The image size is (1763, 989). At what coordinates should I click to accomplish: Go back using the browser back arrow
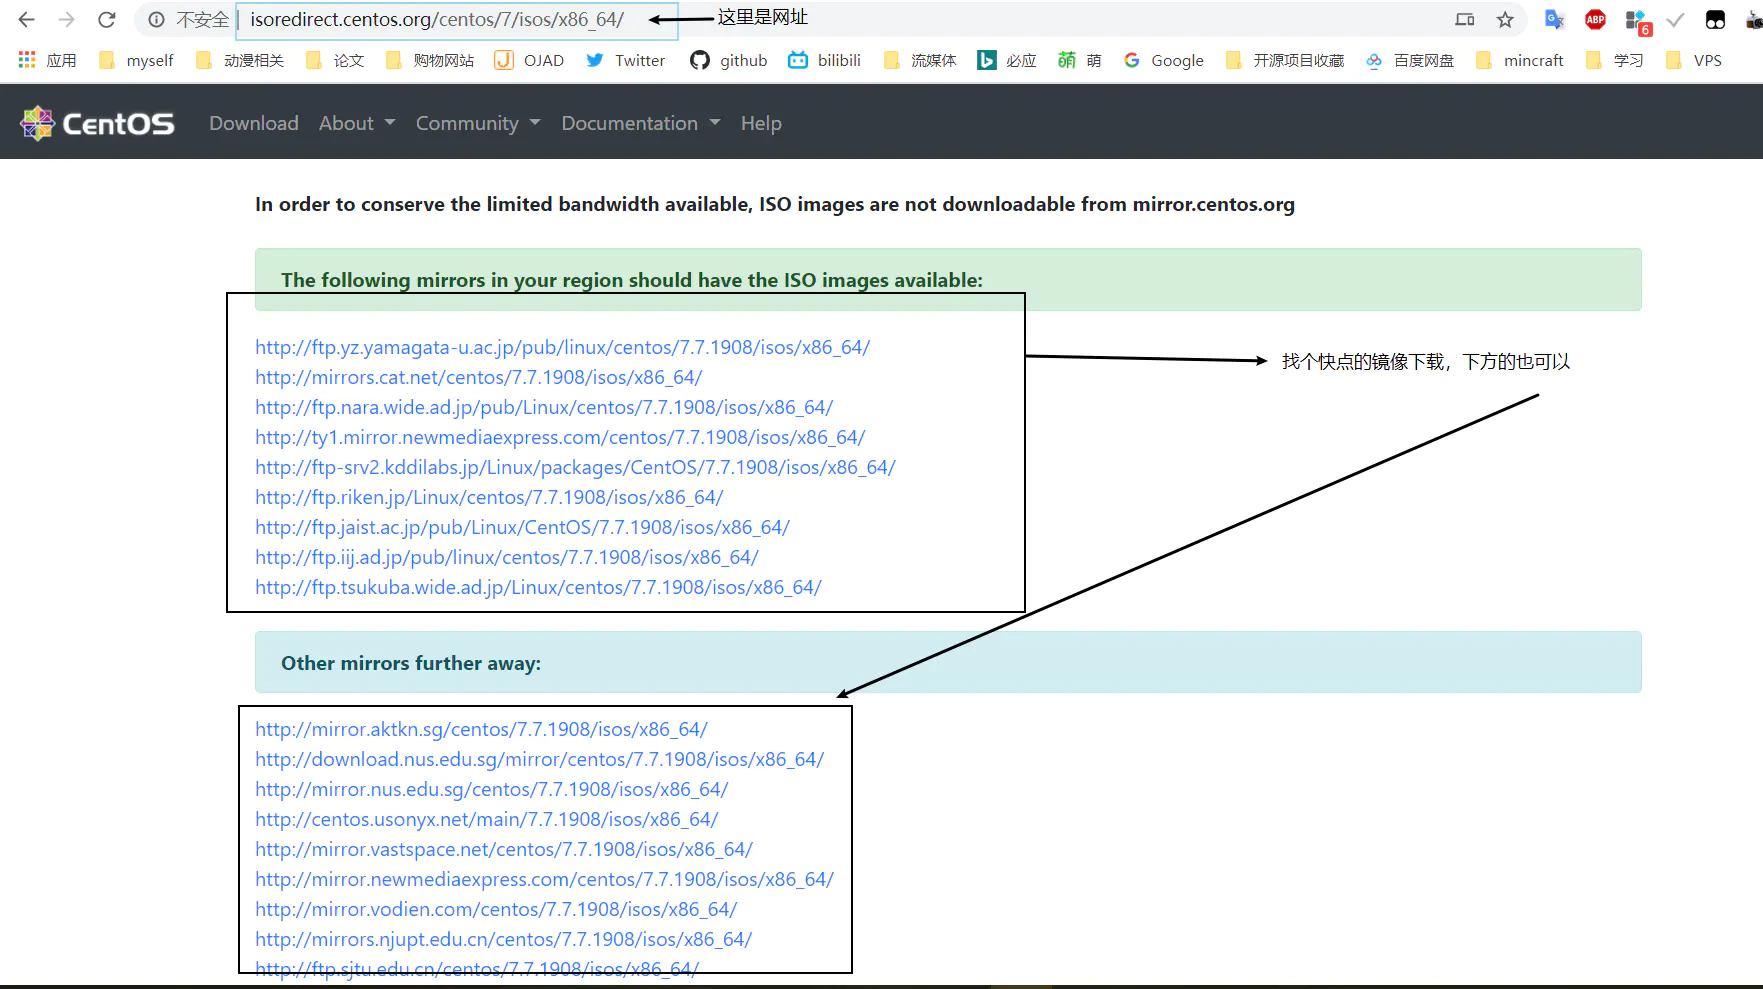27,20
